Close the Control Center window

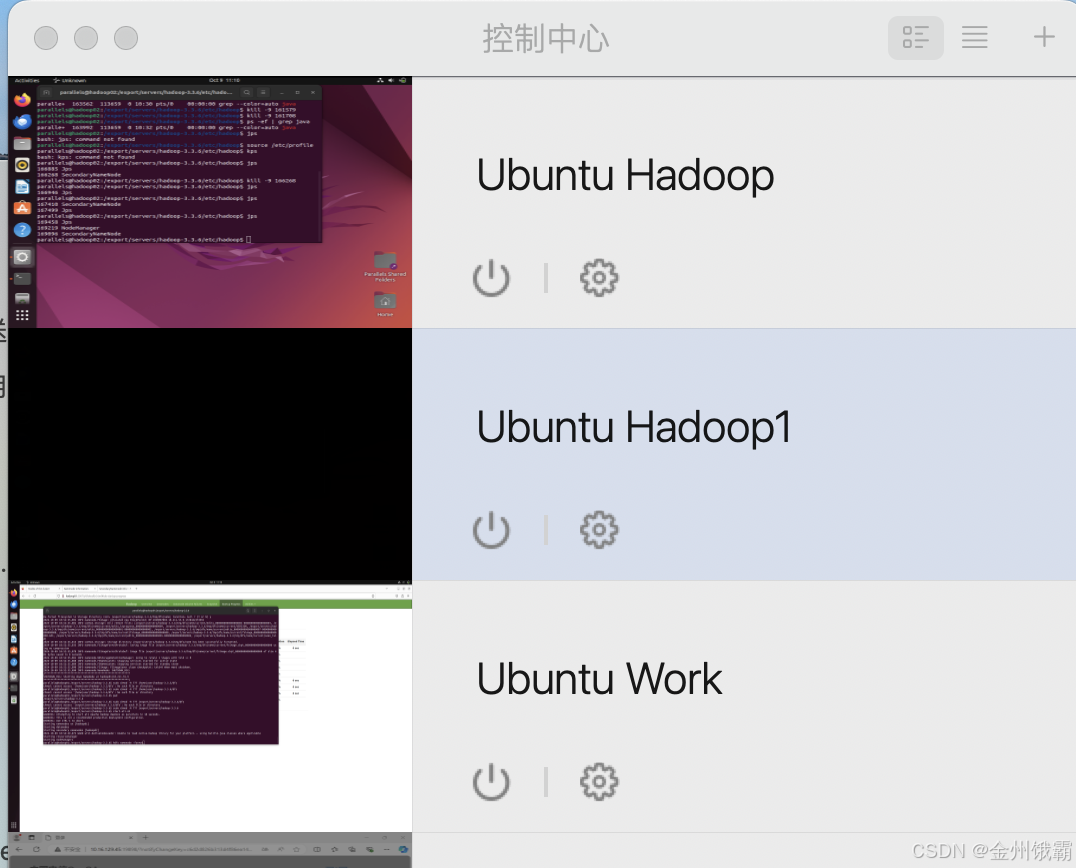(46, 38)
